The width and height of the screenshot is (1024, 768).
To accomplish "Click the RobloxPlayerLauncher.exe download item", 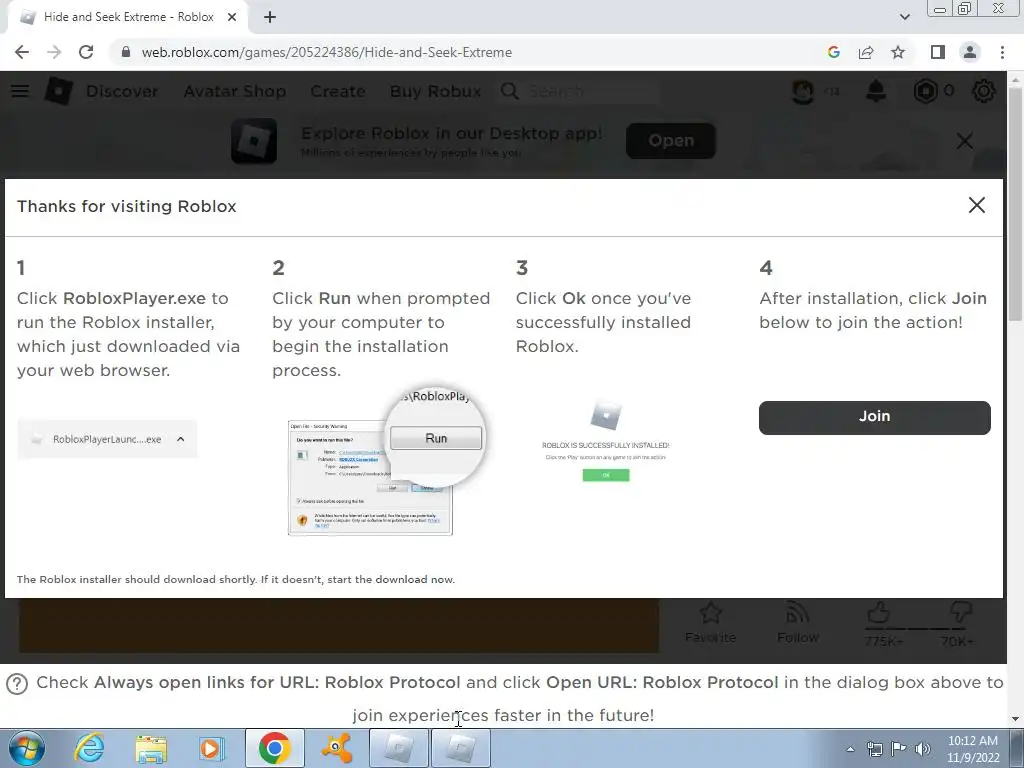I will 107,440.
